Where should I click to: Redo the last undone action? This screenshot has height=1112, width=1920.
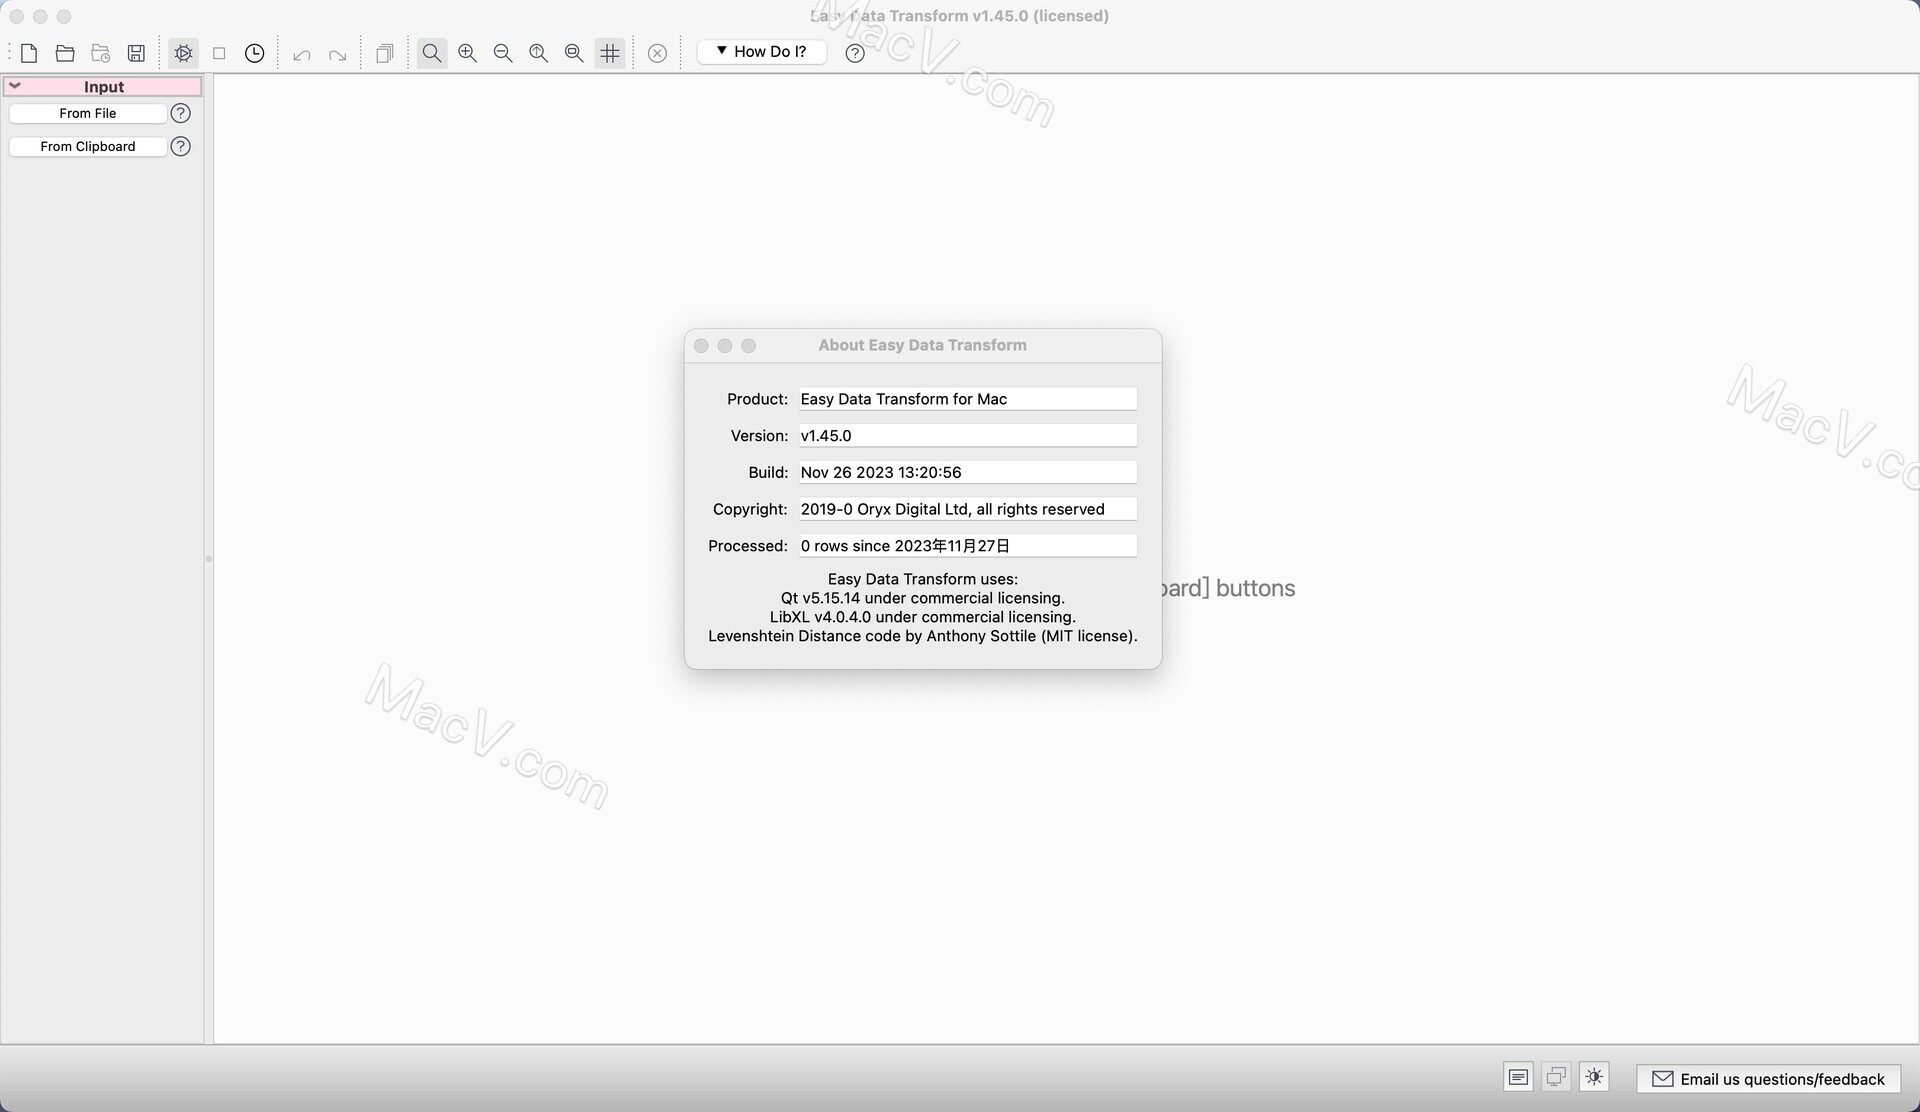click(338, 54)
